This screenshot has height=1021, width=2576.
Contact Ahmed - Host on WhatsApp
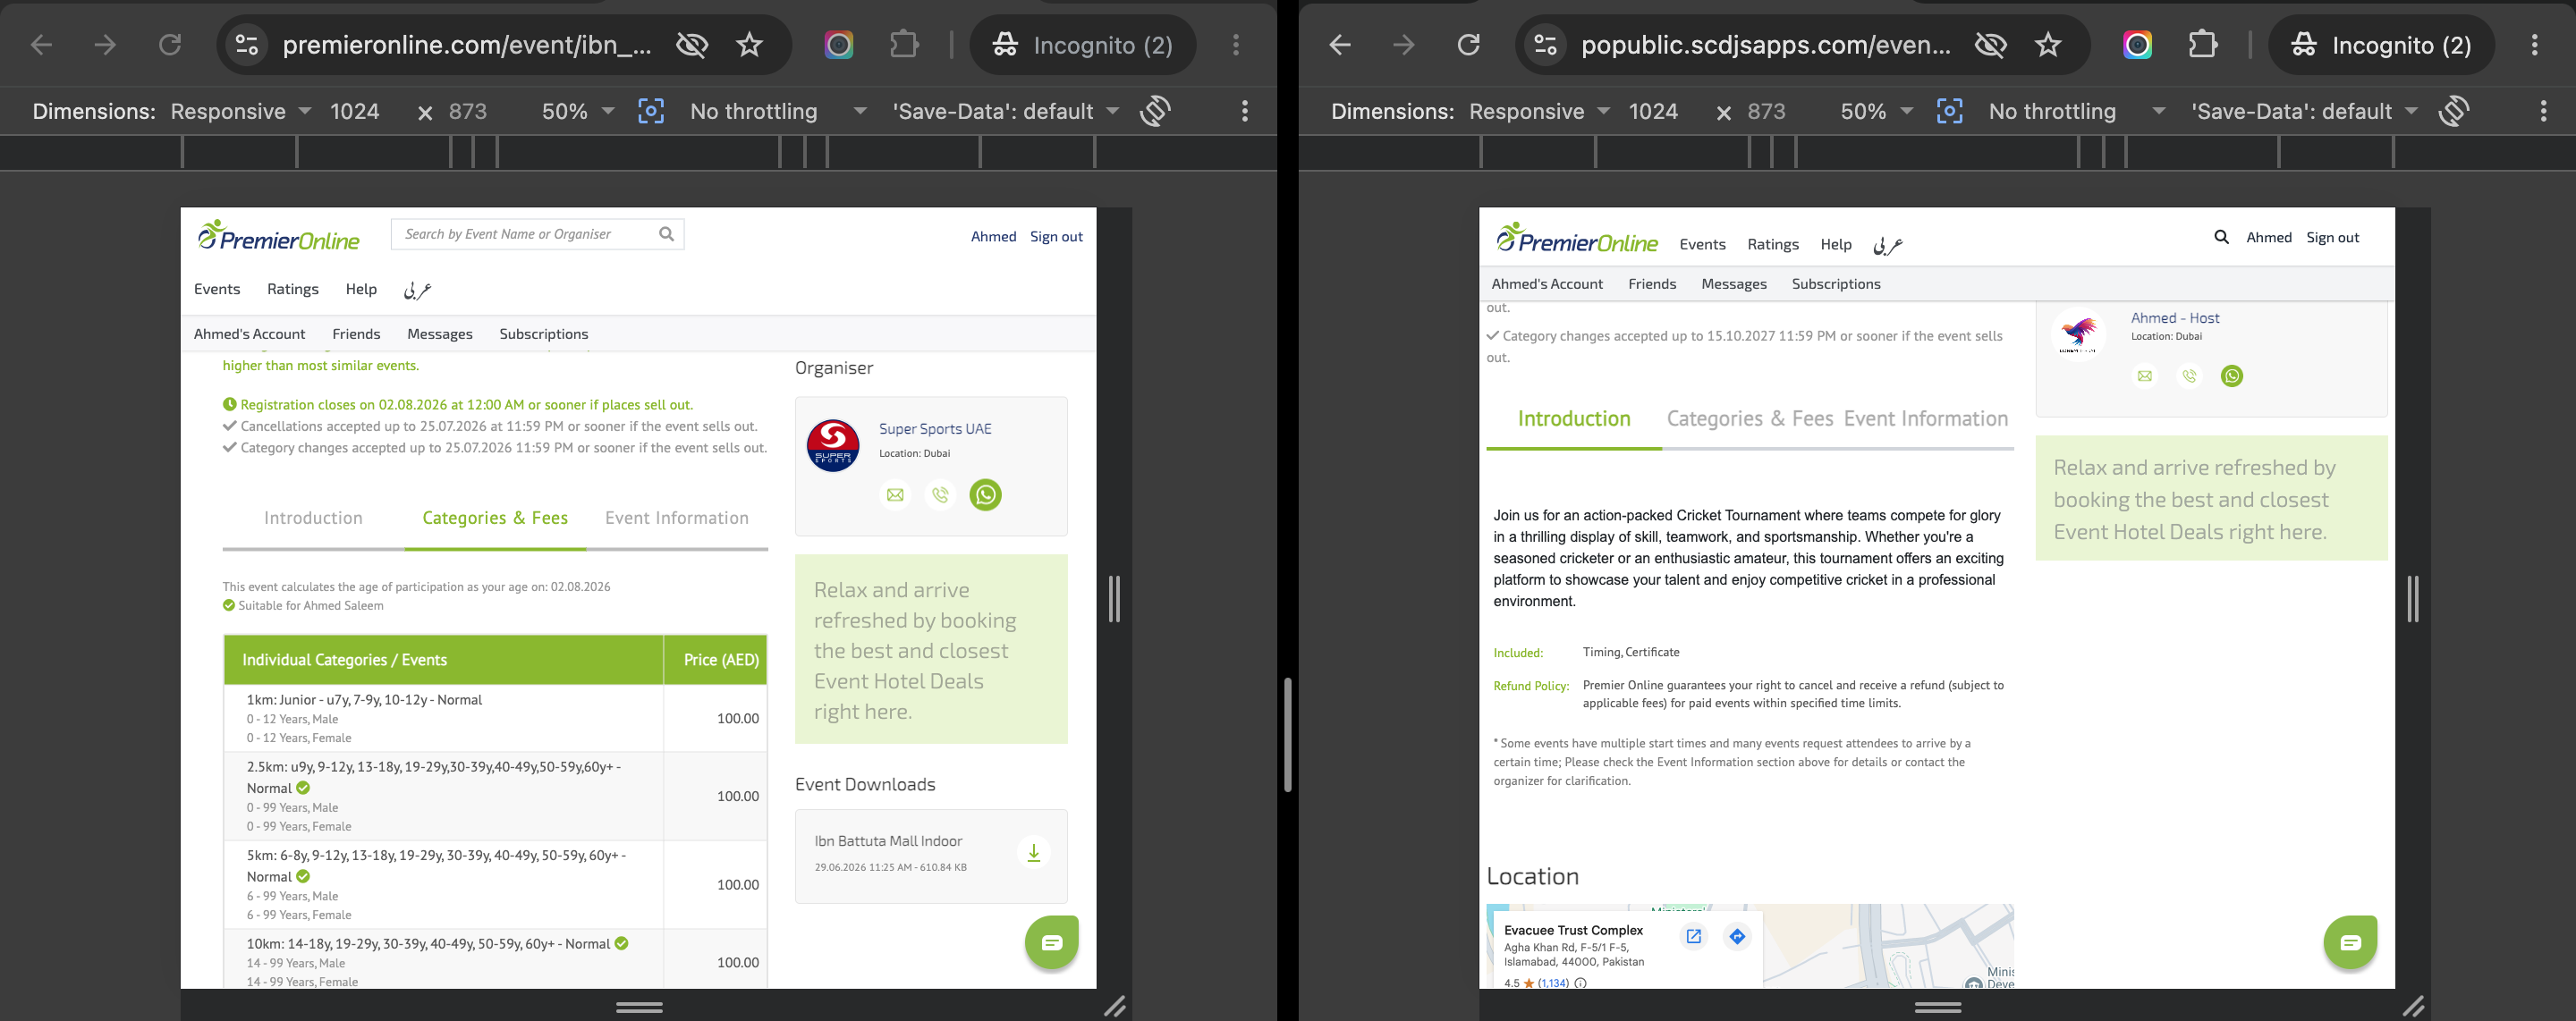coord(2232,376)
